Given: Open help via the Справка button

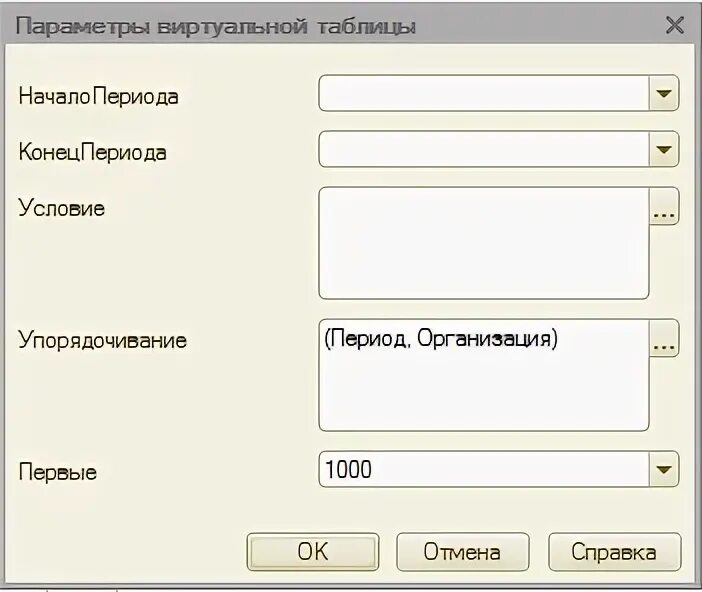Looking at the screenshot, I should 614,552.
